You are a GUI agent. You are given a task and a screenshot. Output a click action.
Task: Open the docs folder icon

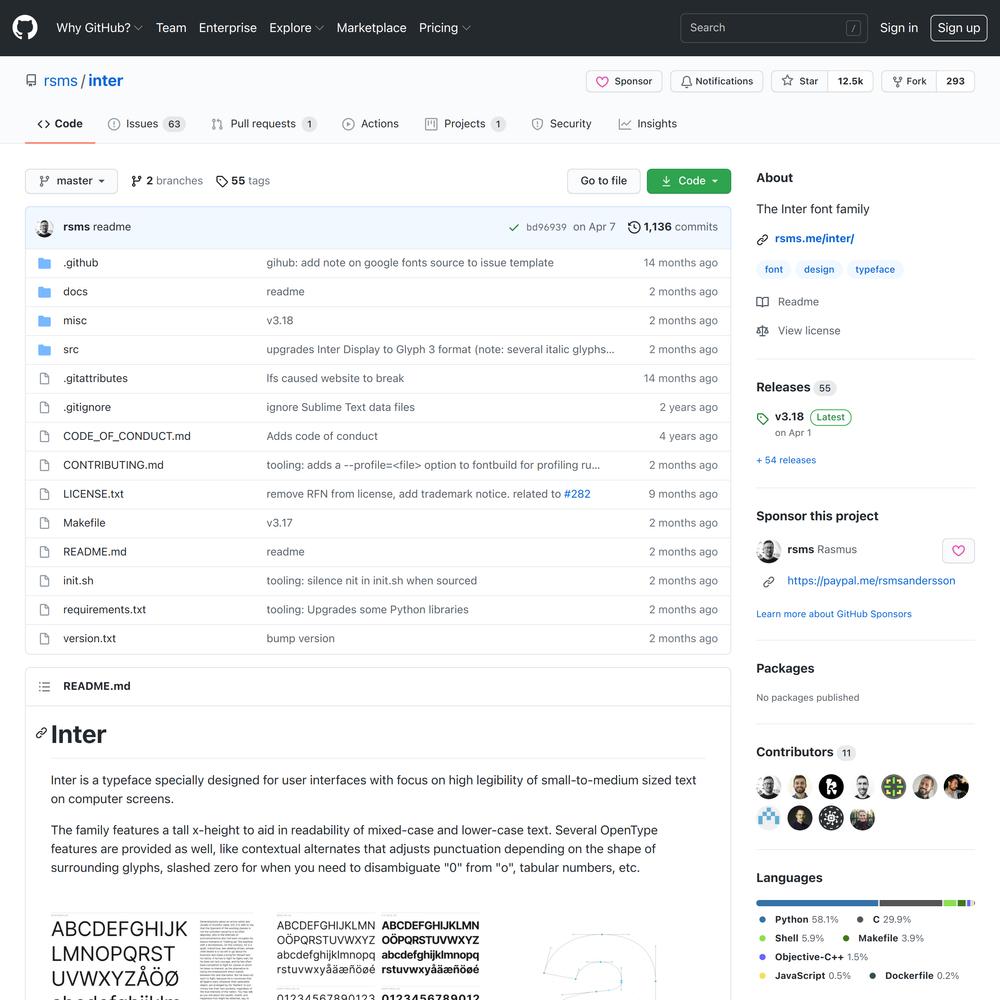coord(44,292)
